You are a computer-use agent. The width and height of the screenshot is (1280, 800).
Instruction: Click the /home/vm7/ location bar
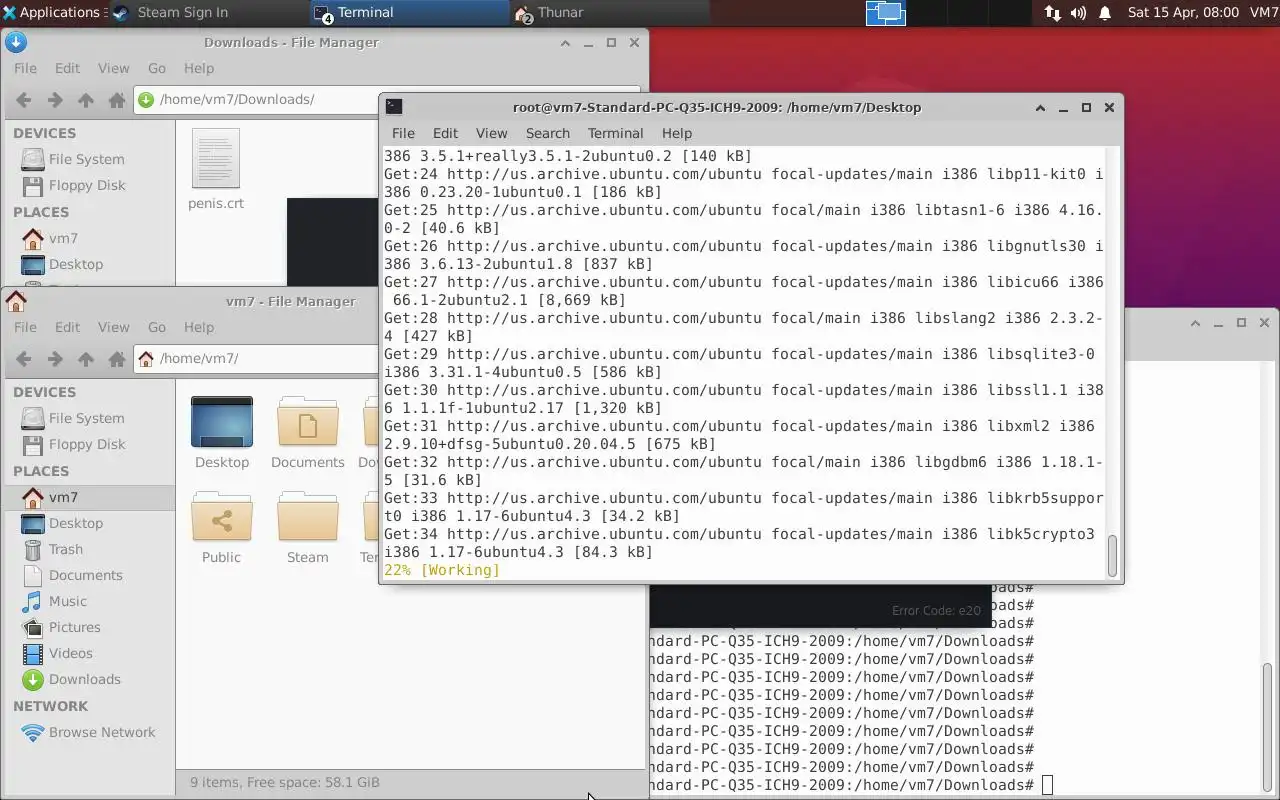point(257,358)
